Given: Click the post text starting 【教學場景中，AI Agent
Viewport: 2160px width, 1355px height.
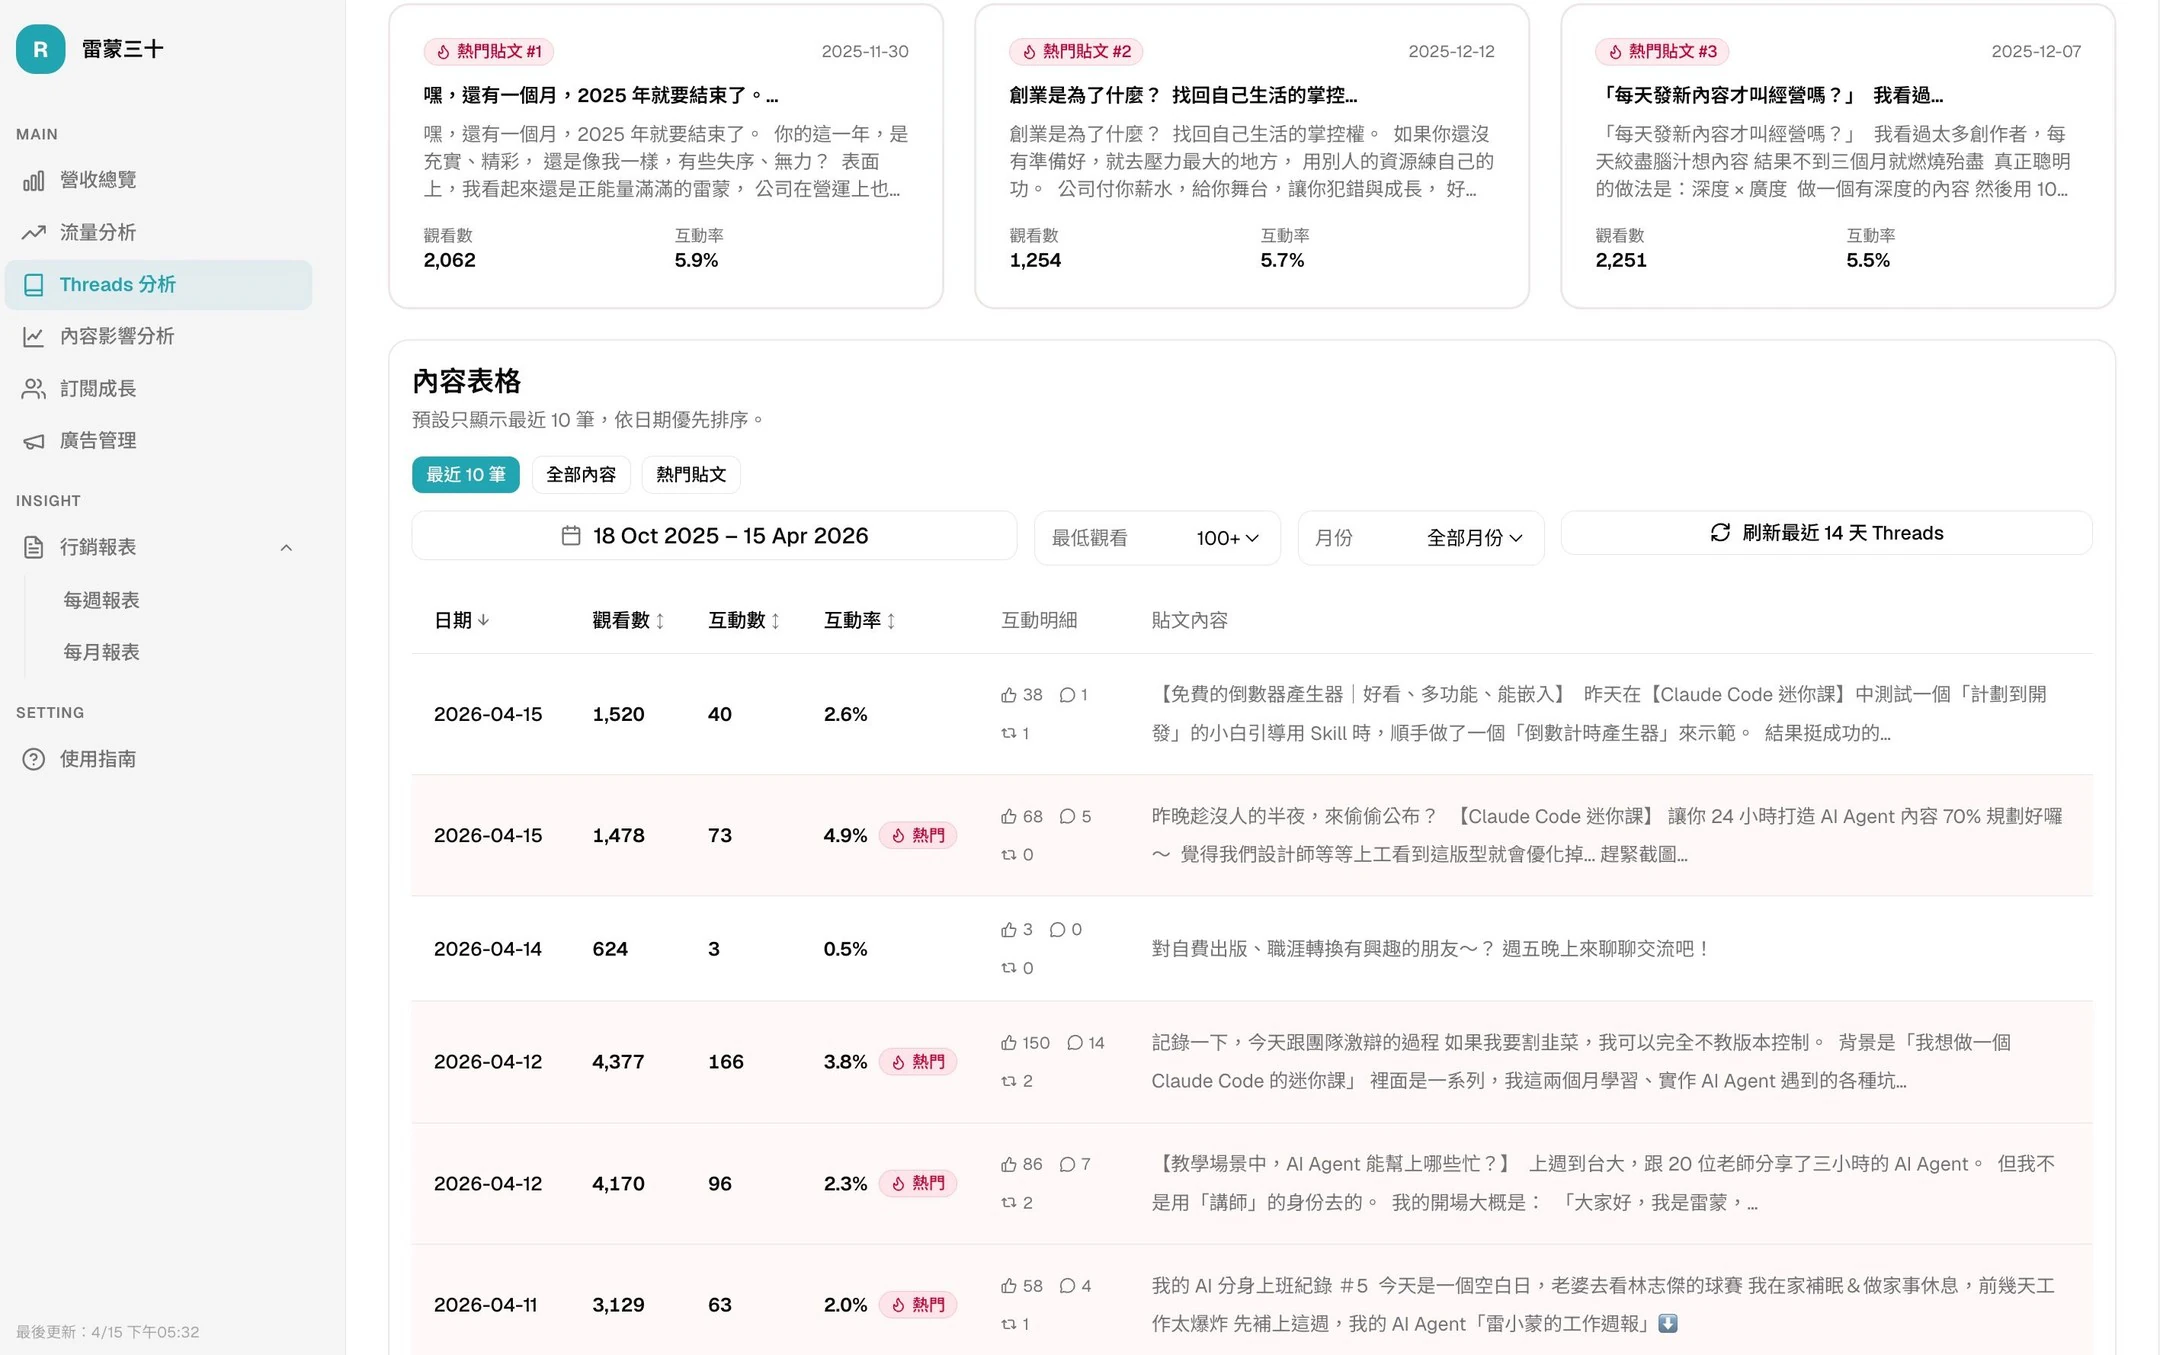Looking at the screenshot, I should [1603, 1183].
